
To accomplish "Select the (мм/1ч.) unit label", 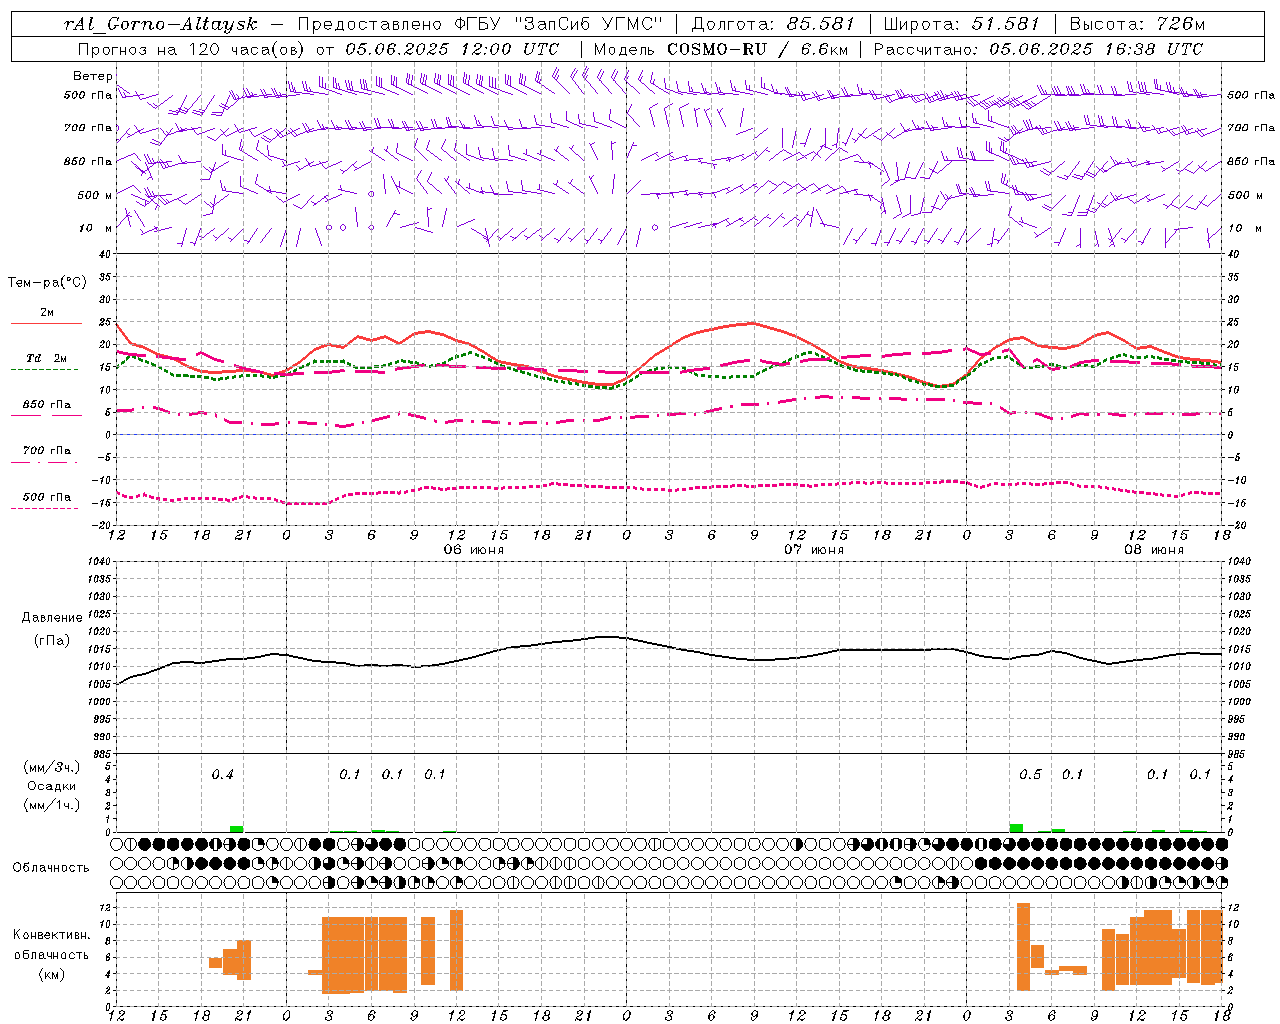I will (x=52, y=805).
